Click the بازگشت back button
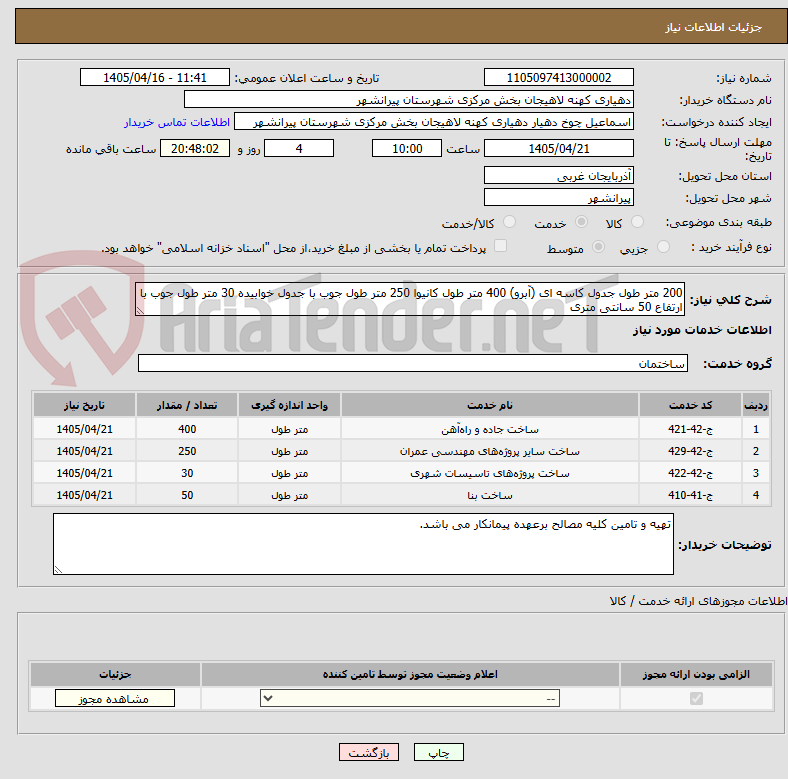The width and height of the screenshot is (788, 779). tap(369, 752)
